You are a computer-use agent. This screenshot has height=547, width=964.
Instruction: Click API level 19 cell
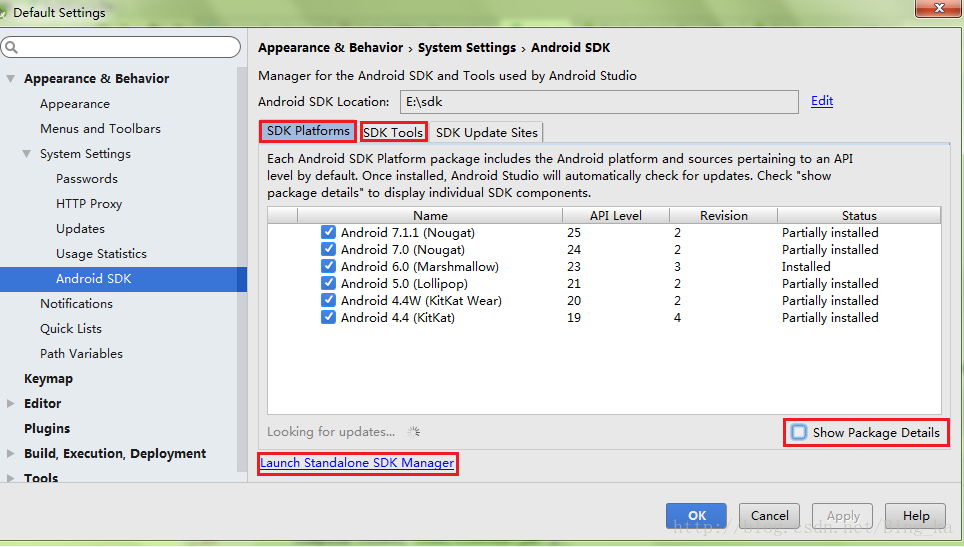pyautogui.click(x=574, y=318)
